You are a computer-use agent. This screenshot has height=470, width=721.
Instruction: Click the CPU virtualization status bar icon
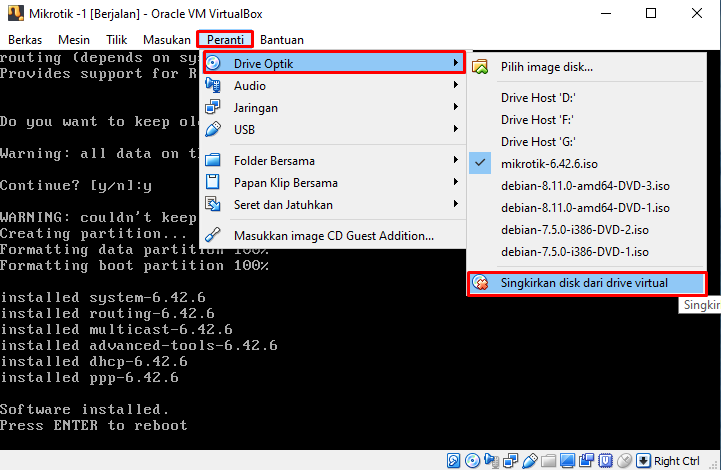tap(606, 460)
